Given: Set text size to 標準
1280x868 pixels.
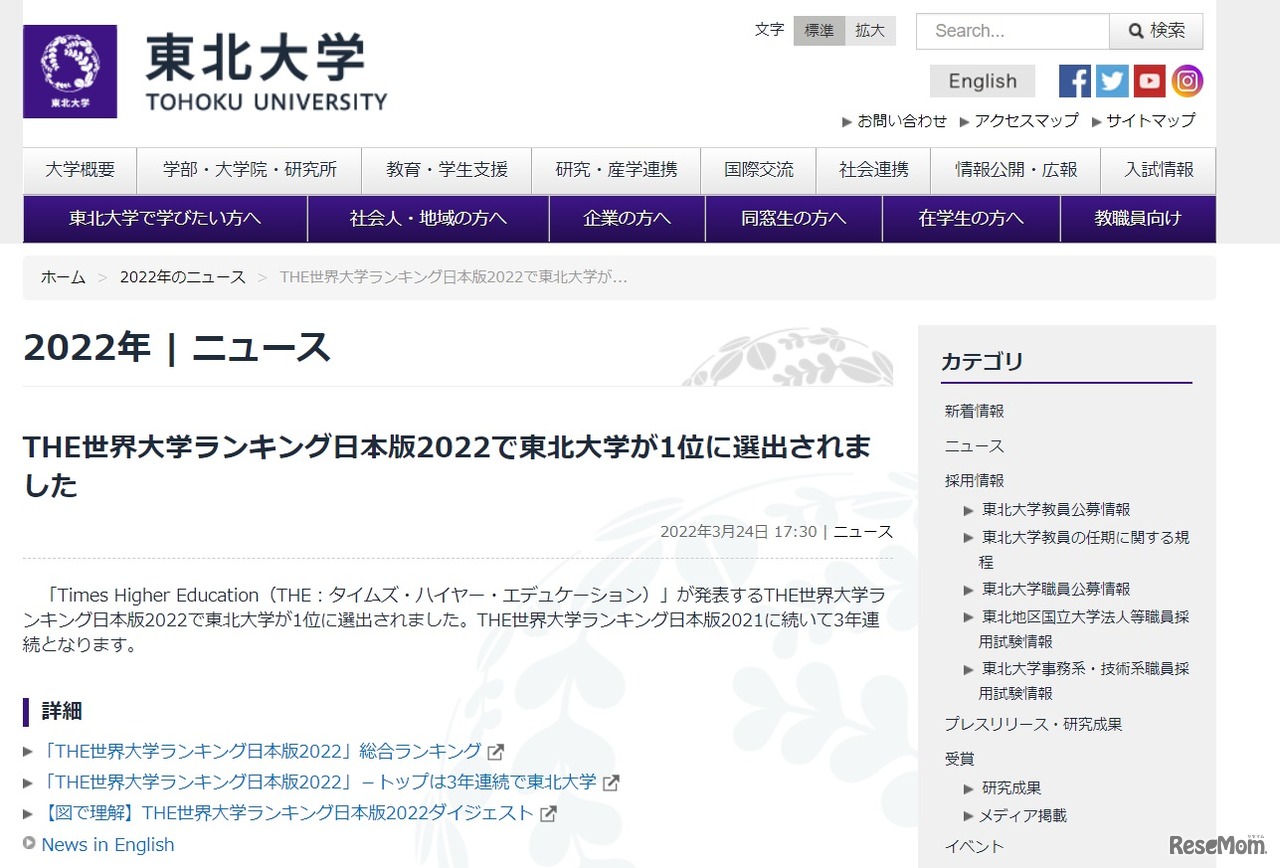Looking at the screenshot, I should [x=819, y=31].
